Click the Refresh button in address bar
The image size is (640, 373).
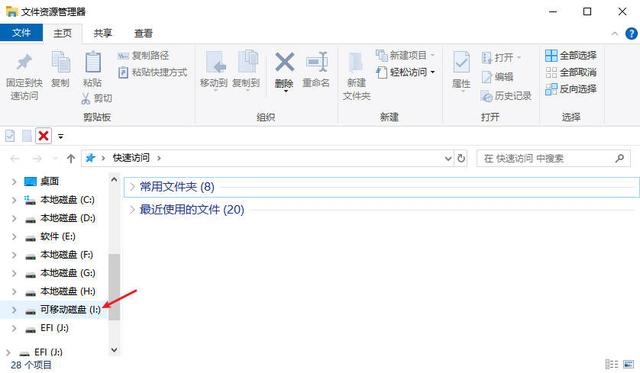coord(461,158)
